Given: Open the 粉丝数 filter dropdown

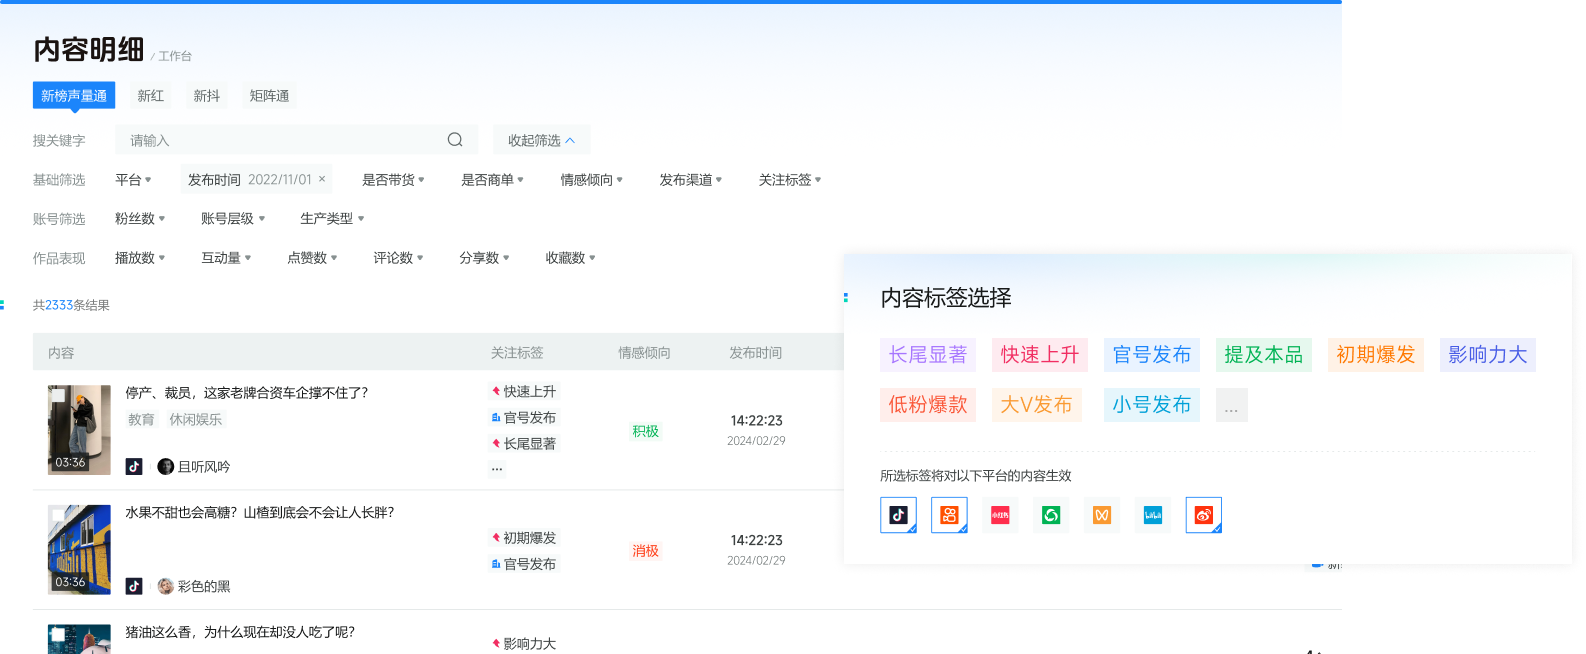Looking at the screenshot, I should [x=140, y=218].
